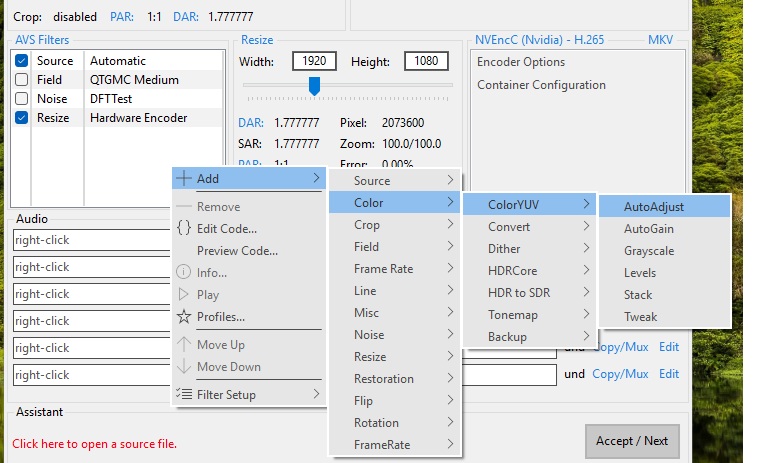Expand the Tonemap submenu
Screen dimensions: 775x463
pyautogui.click(x=529, y=314)
